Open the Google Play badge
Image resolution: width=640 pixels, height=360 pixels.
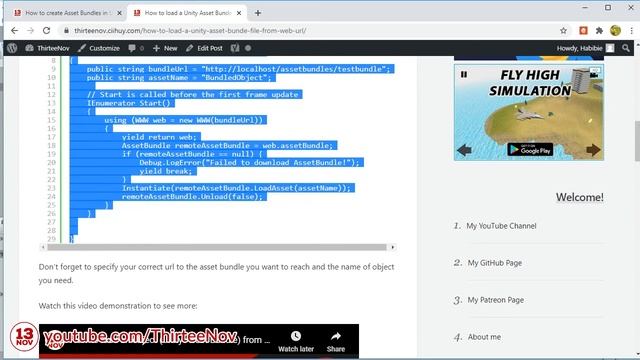click(x=530, y=149)
